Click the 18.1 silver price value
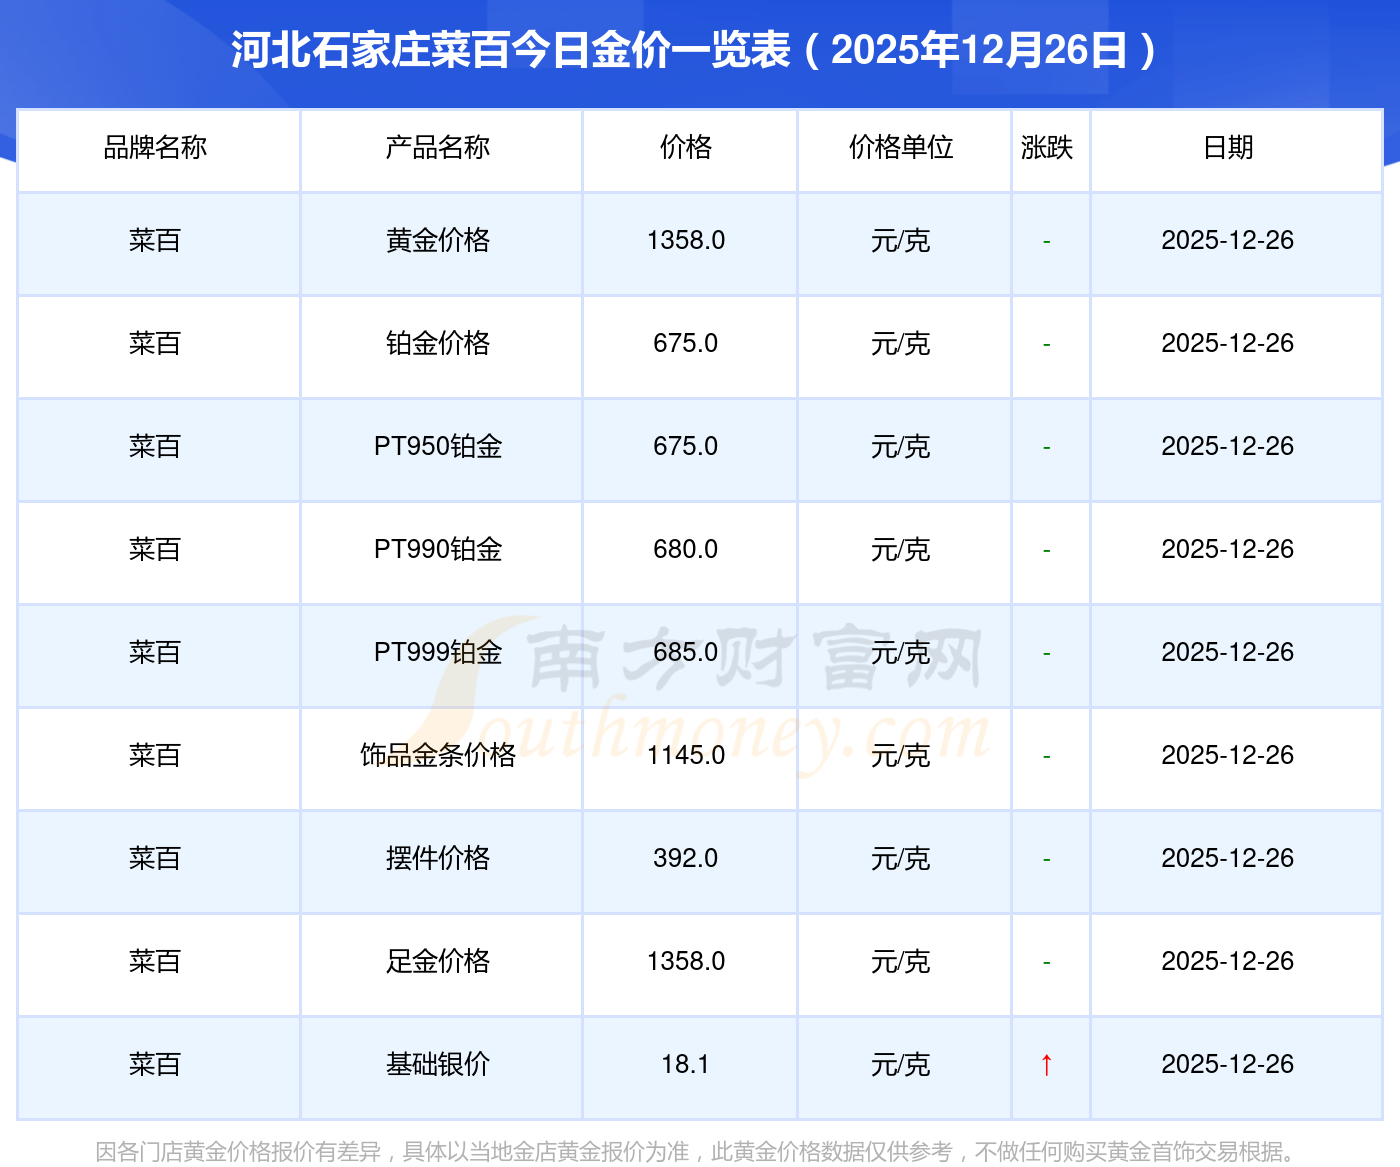This screenshot has height=1167, width=1400. click(686, 1065)
